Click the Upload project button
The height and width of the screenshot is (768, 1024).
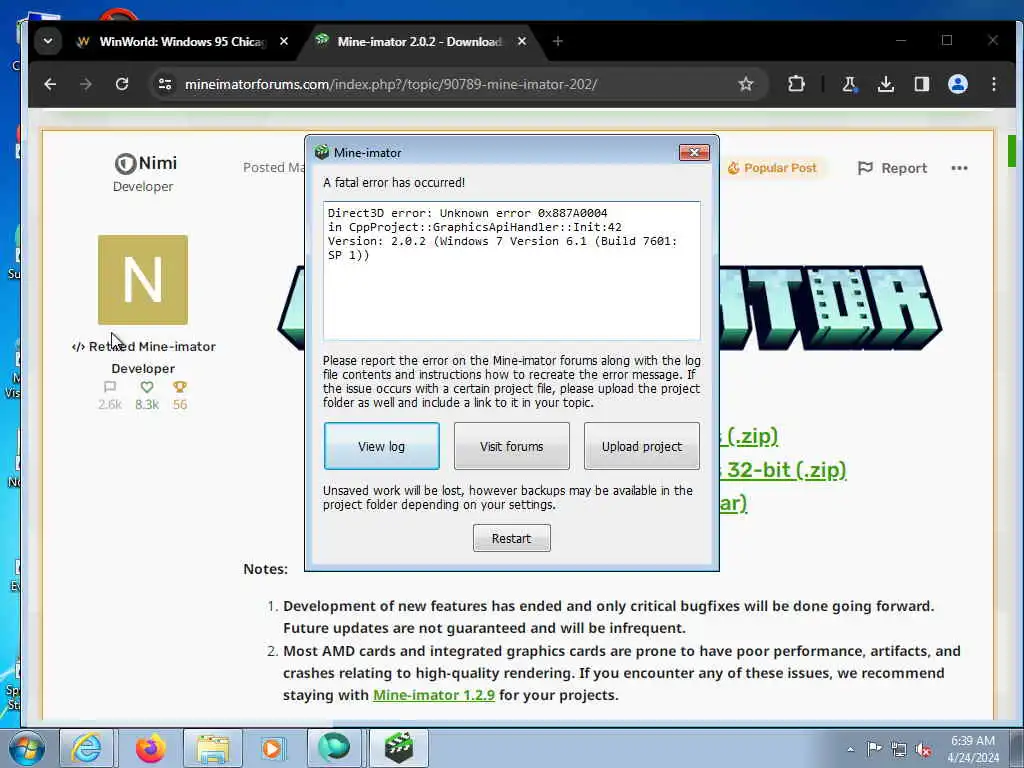[641, 446]
